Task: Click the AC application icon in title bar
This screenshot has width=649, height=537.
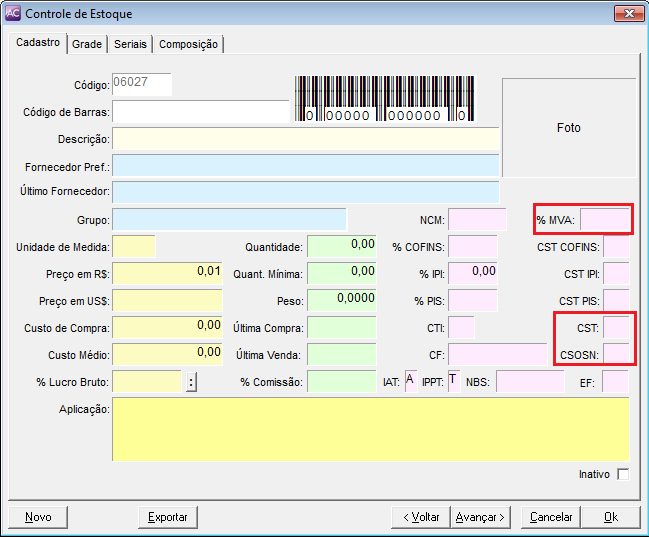Action: coord(13,14)
